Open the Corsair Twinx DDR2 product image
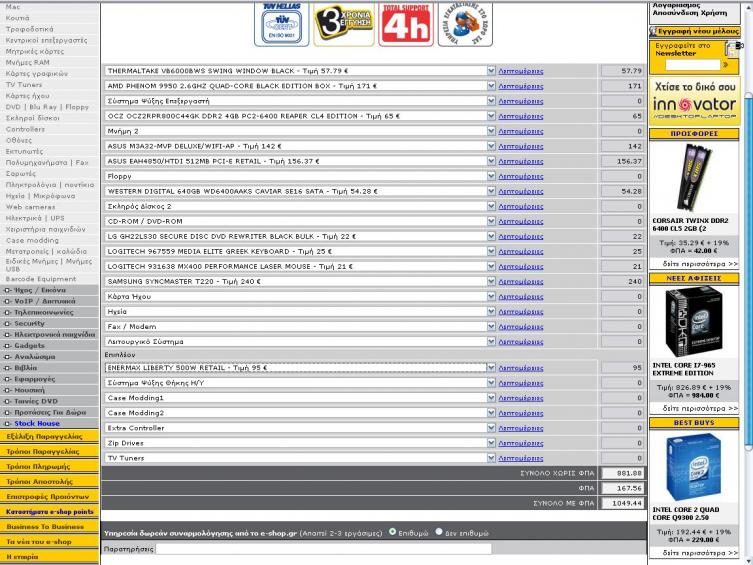 point(694,178)
